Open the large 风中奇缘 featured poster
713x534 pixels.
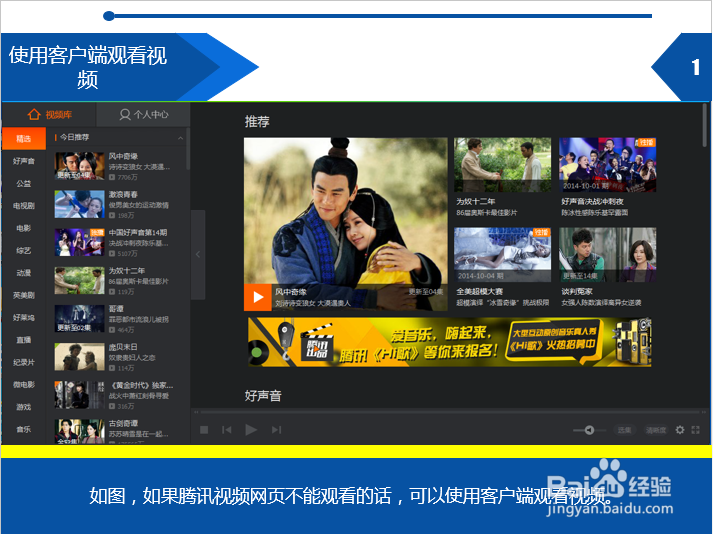pos(346,224)
